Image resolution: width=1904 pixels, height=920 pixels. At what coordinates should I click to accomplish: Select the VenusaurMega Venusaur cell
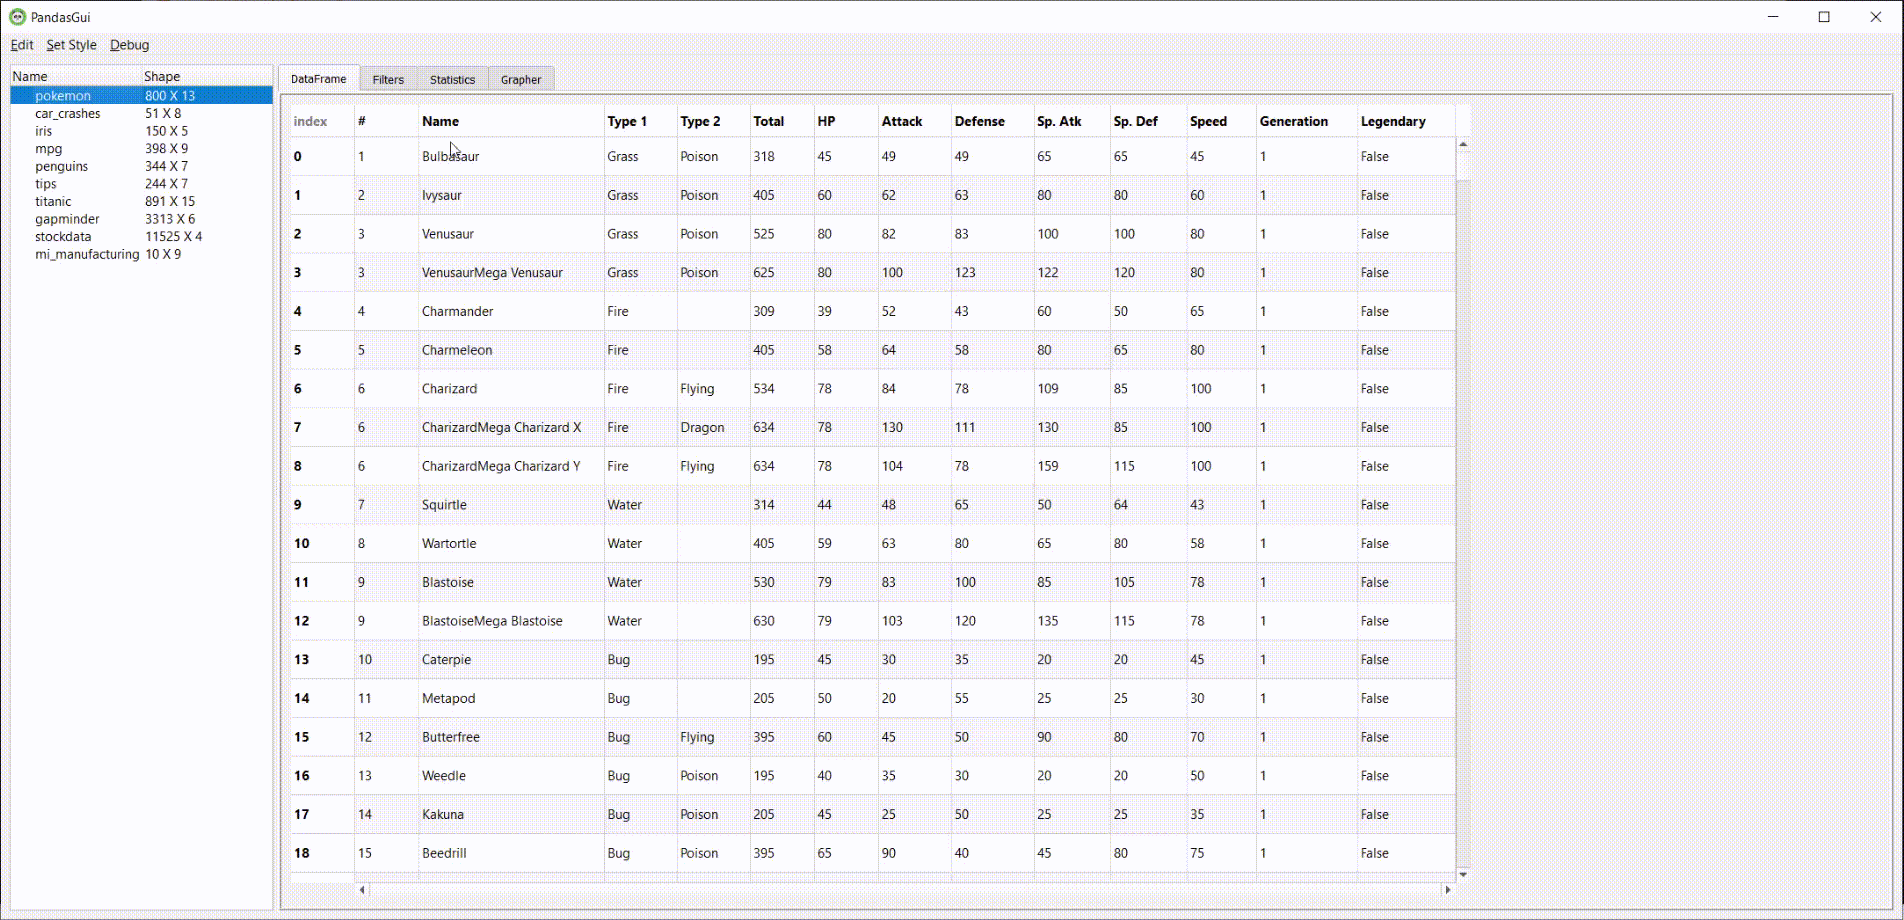click(511, 273)
